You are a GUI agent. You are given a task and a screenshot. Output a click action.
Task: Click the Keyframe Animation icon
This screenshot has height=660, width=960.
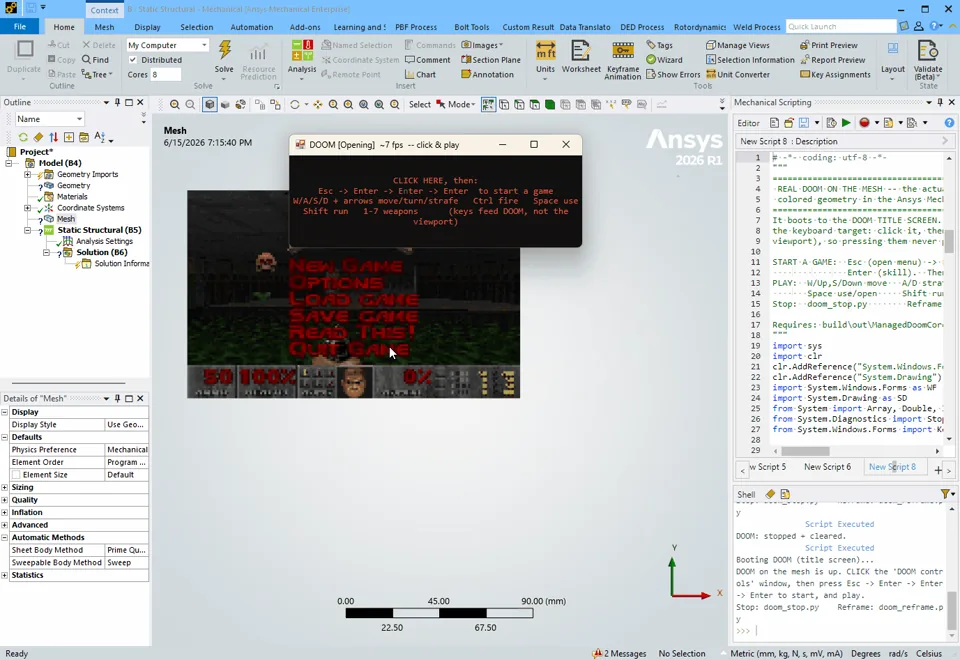click(623, 50)
